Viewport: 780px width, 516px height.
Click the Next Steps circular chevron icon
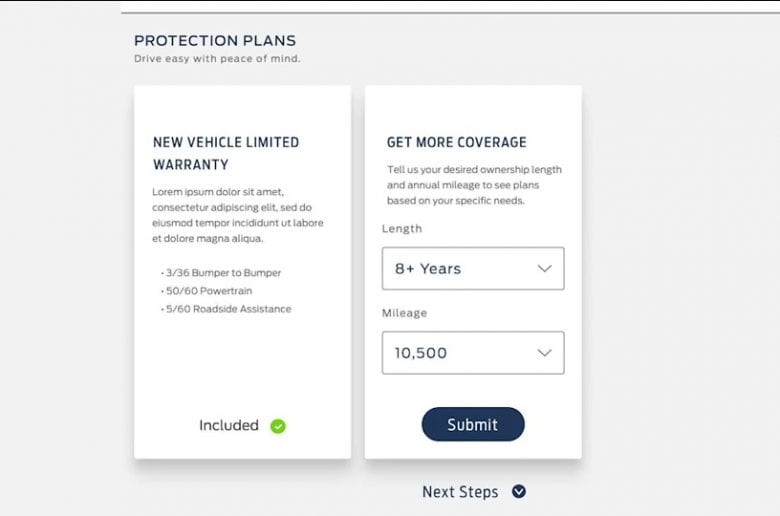[x=518, y=492]
